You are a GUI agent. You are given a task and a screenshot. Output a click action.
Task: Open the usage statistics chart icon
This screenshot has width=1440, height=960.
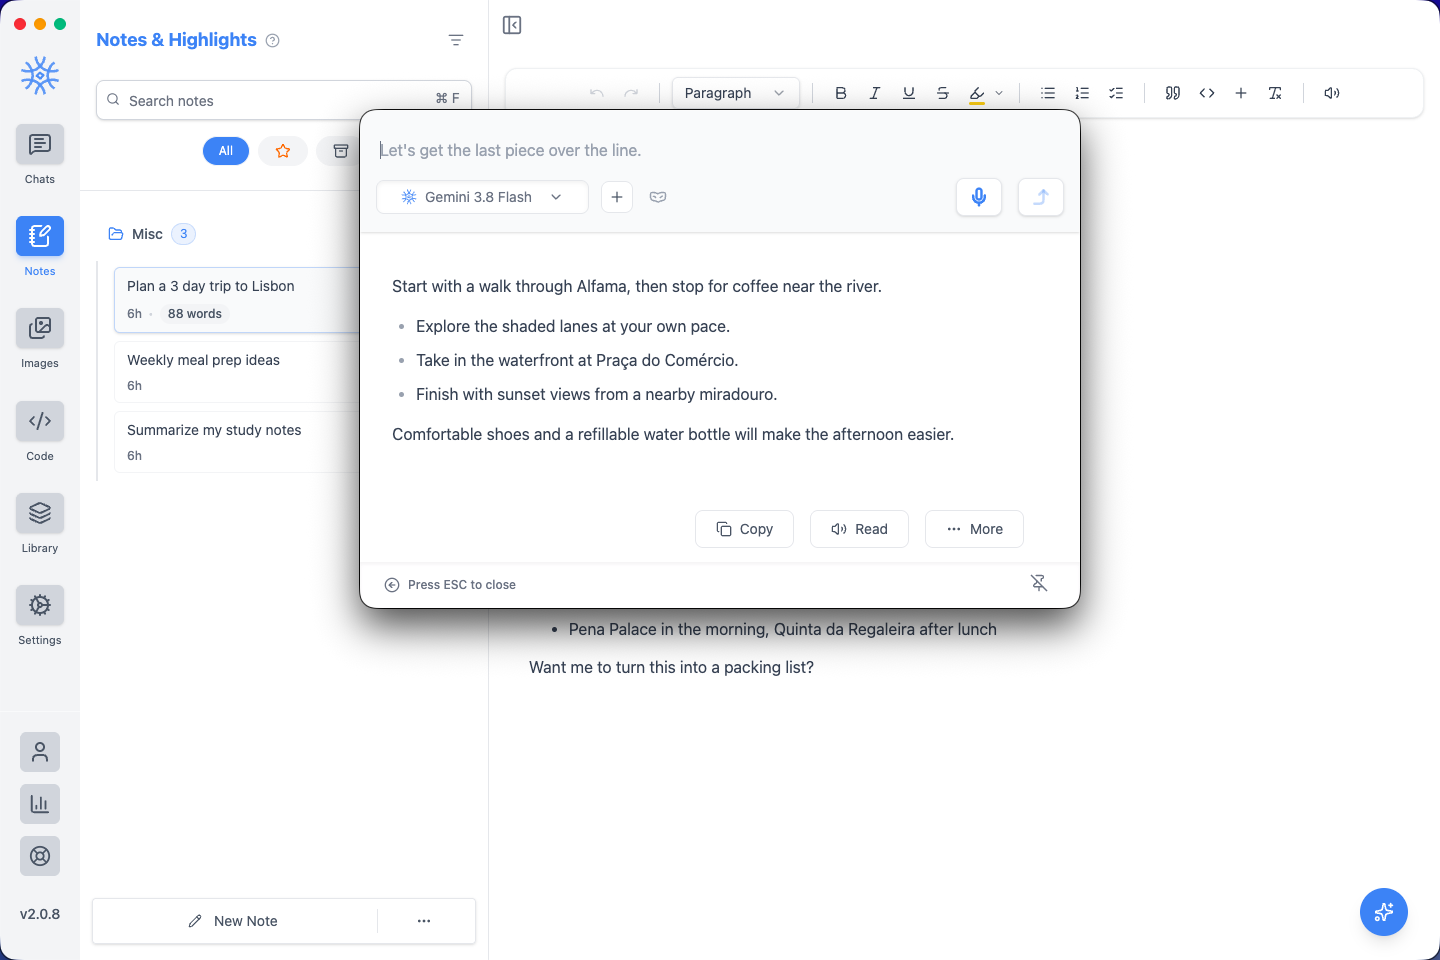40,804
